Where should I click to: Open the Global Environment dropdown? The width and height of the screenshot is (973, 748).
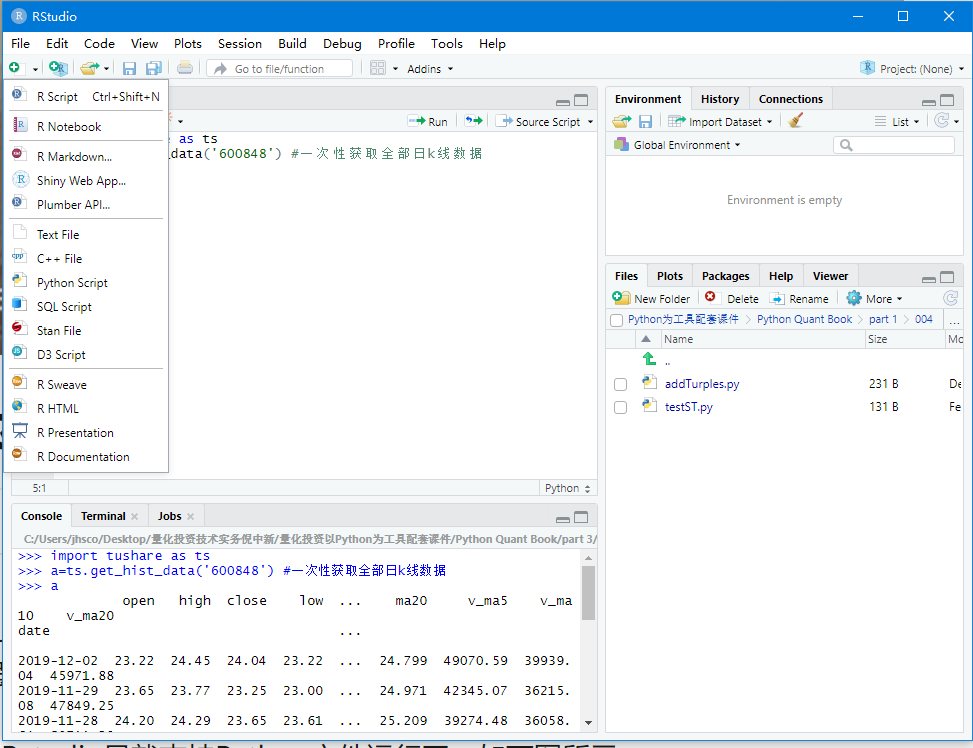[x=678, y=145]
